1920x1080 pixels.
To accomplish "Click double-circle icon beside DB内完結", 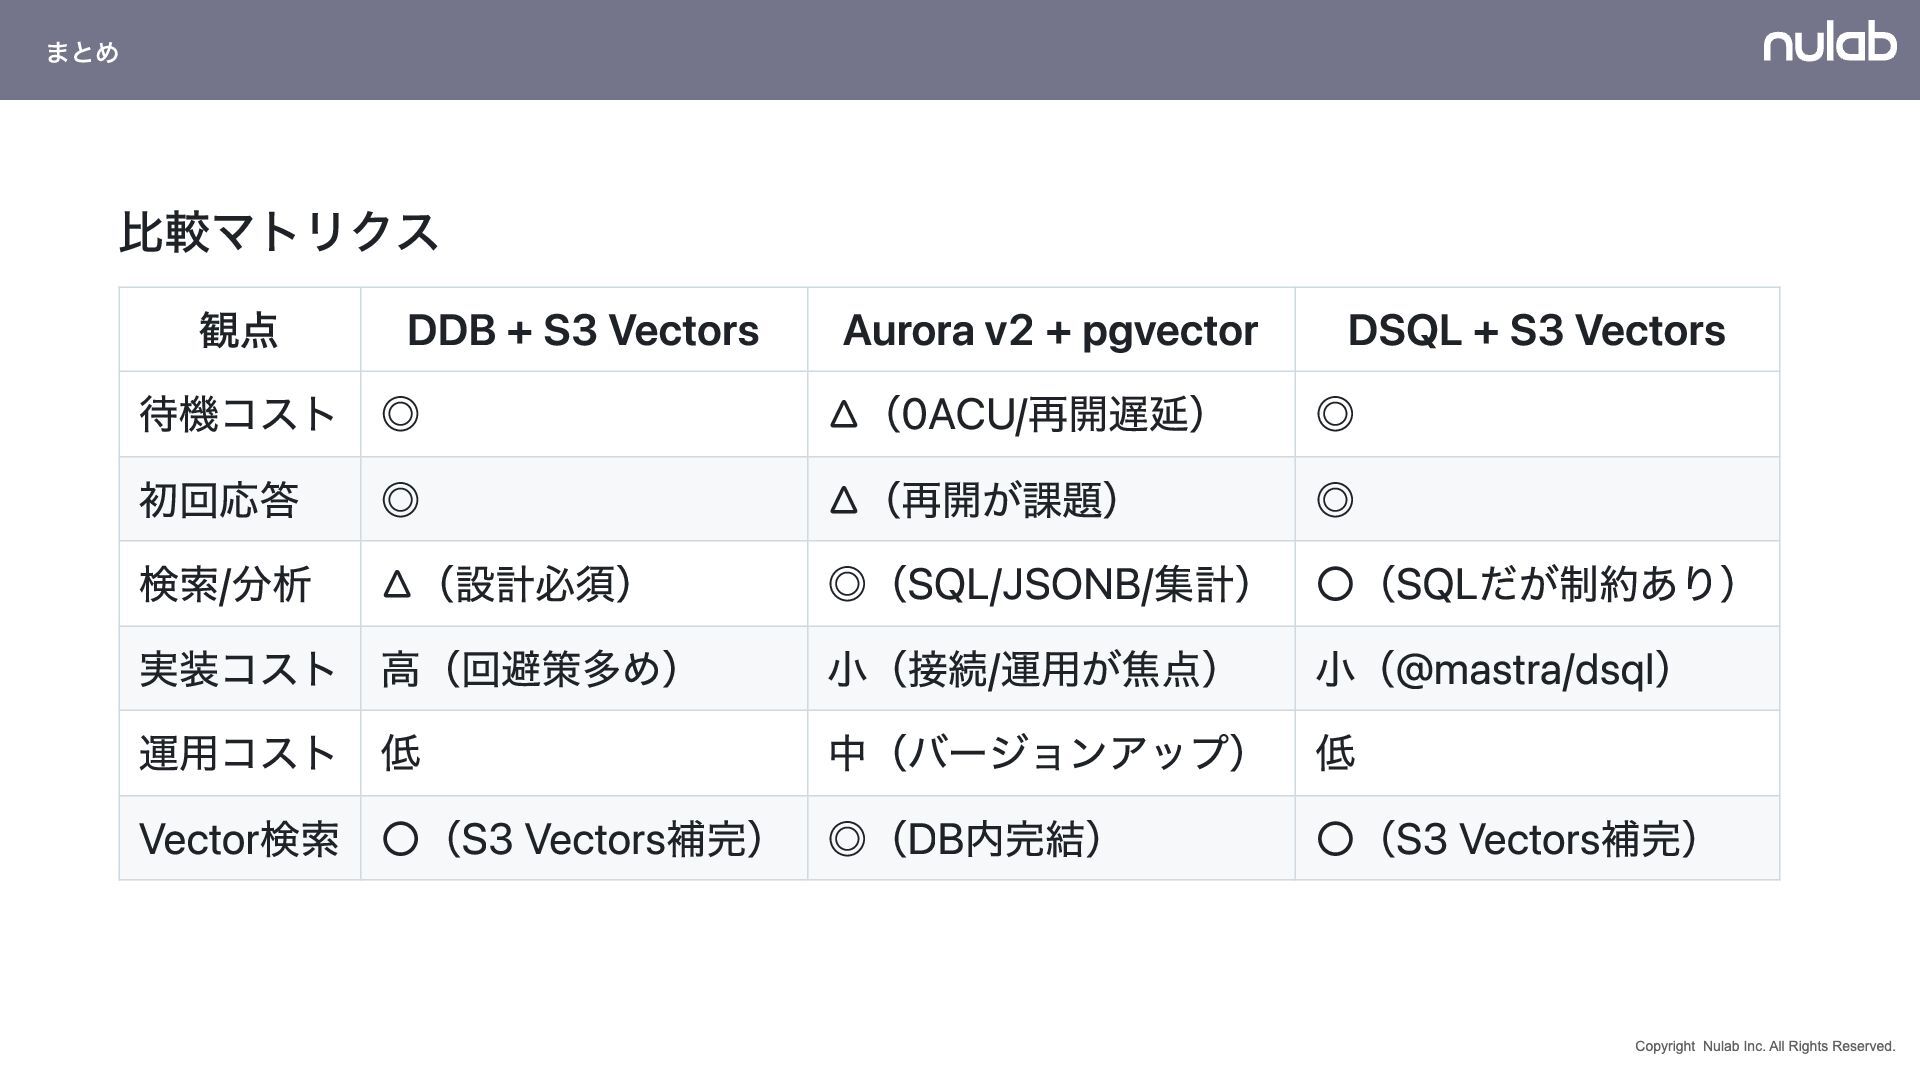I will (847, 839).
